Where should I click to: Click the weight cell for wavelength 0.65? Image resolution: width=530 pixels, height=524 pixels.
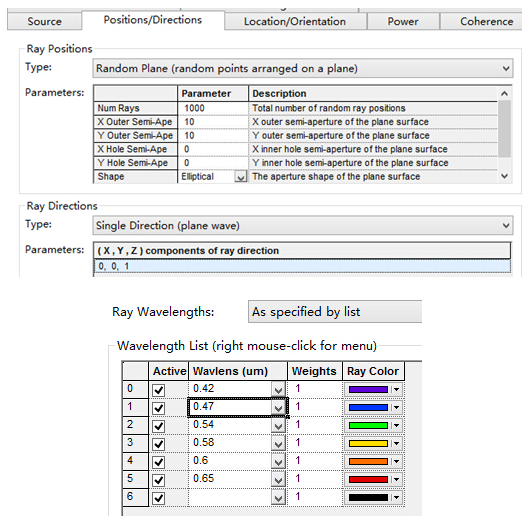point(315,479)
